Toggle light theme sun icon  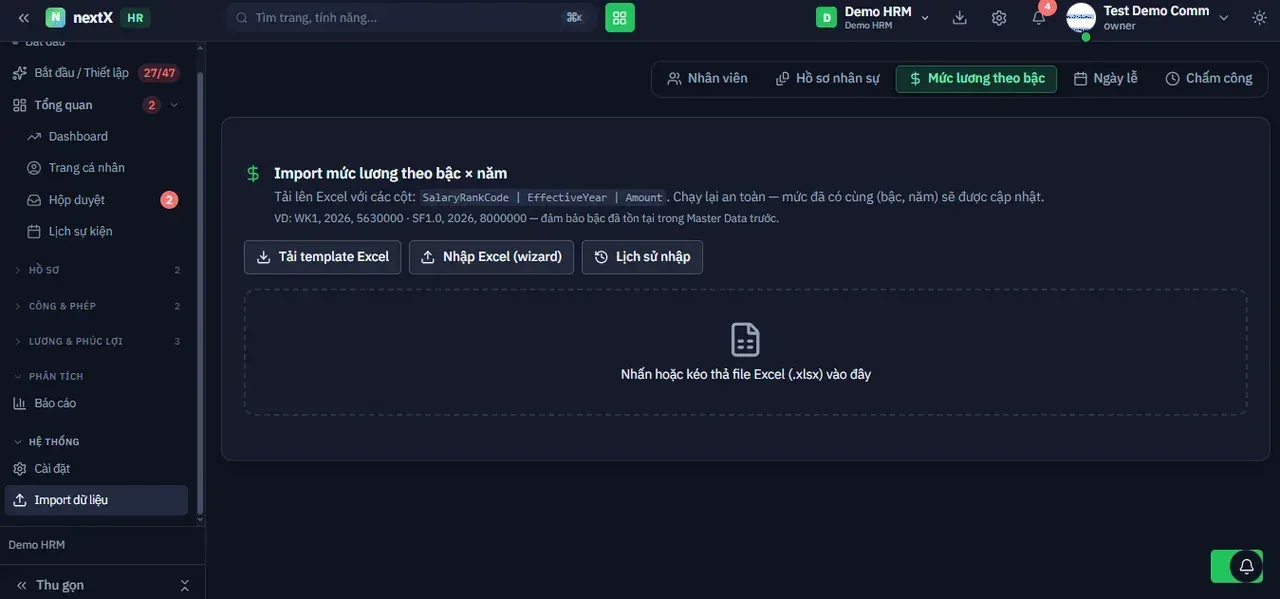1258,18
